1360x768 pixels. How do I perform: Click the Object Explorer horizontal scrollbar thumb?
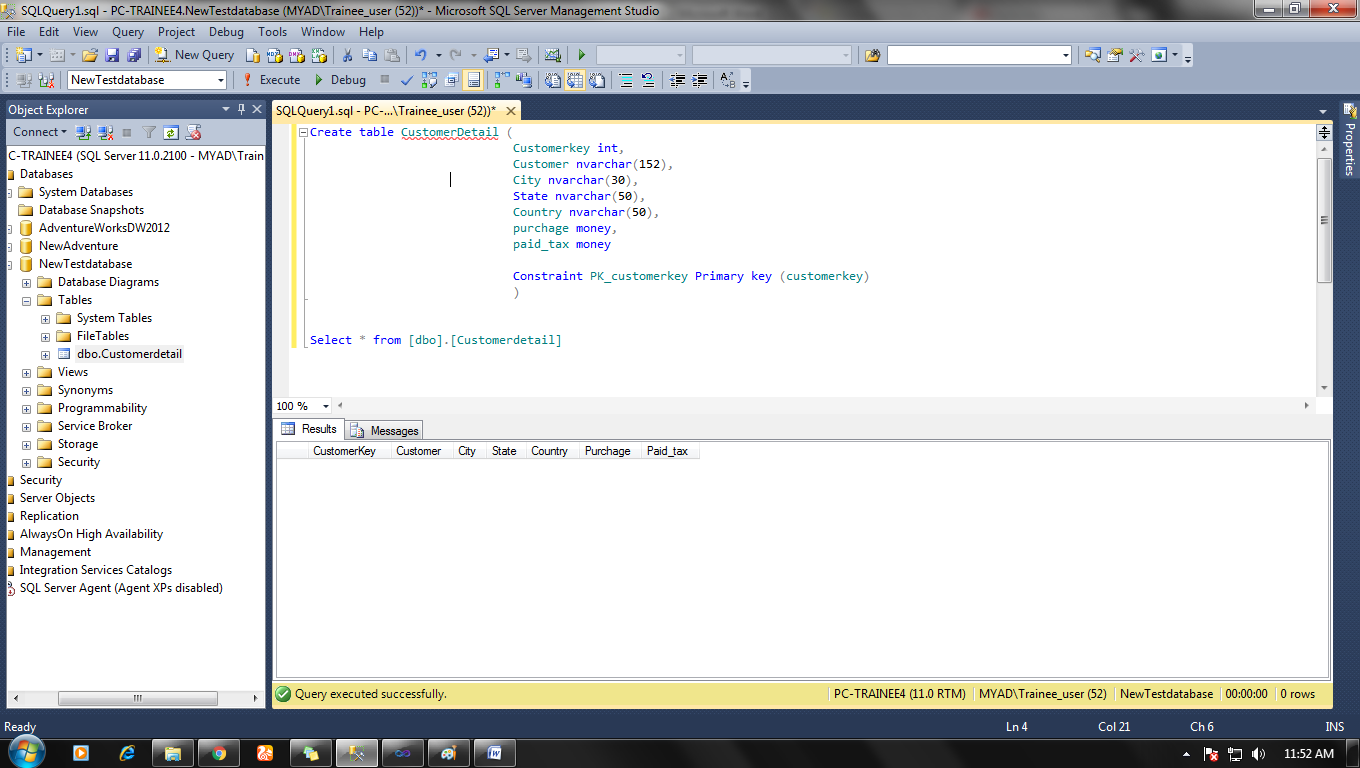point(137,698)
